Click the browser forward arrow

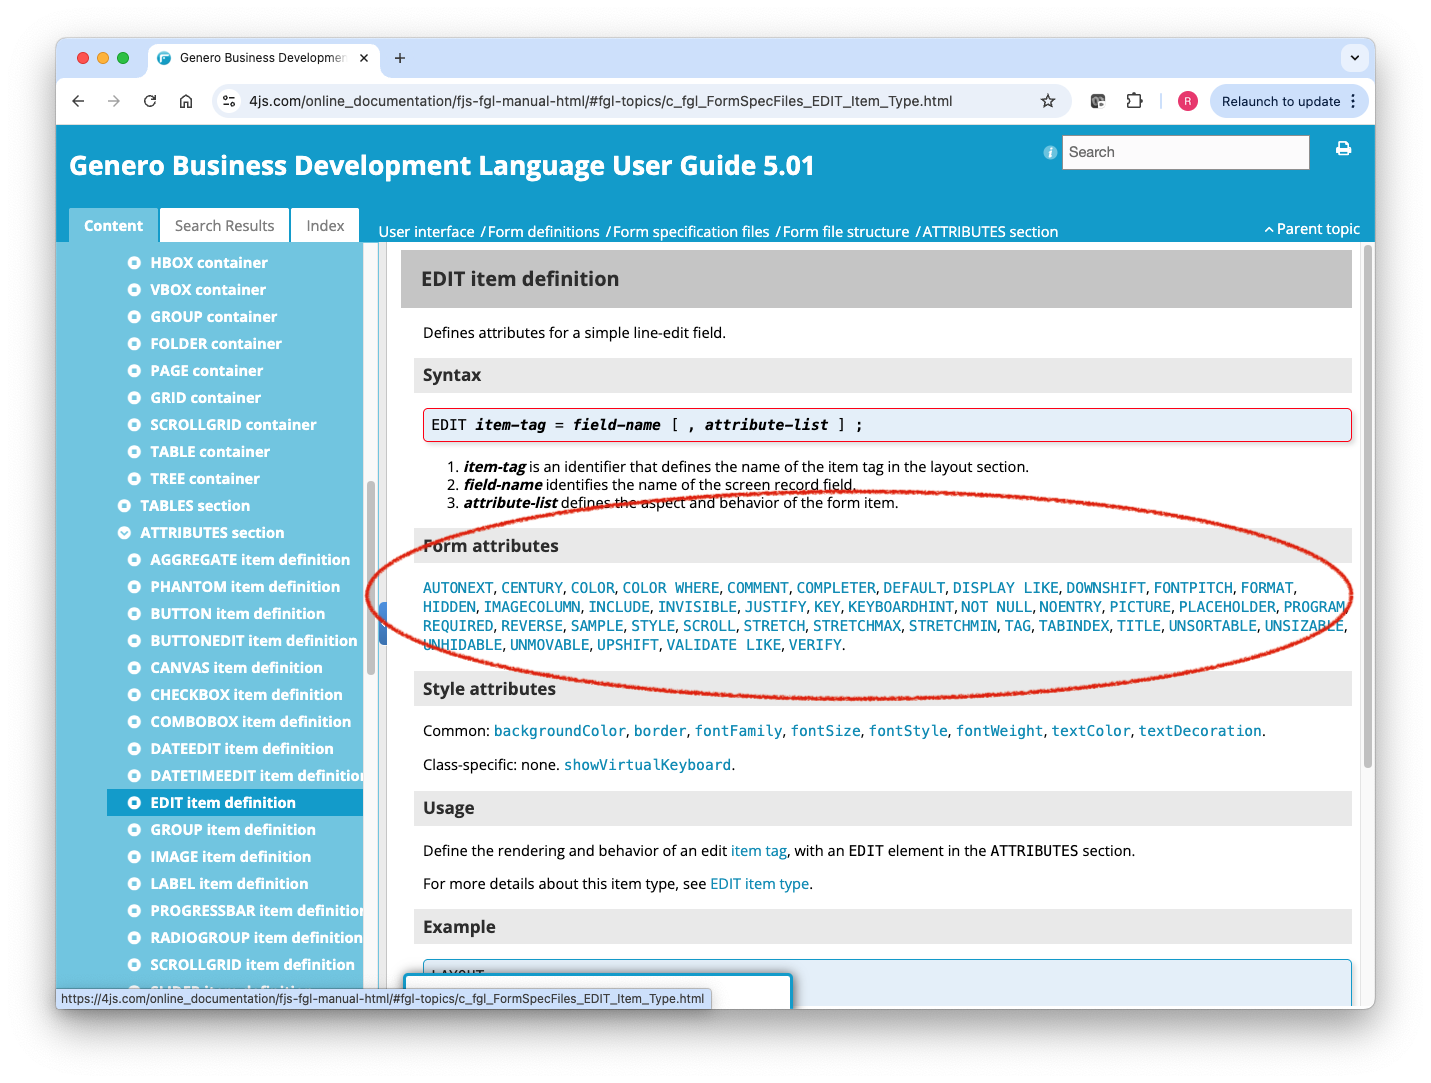tap(114, 101)
